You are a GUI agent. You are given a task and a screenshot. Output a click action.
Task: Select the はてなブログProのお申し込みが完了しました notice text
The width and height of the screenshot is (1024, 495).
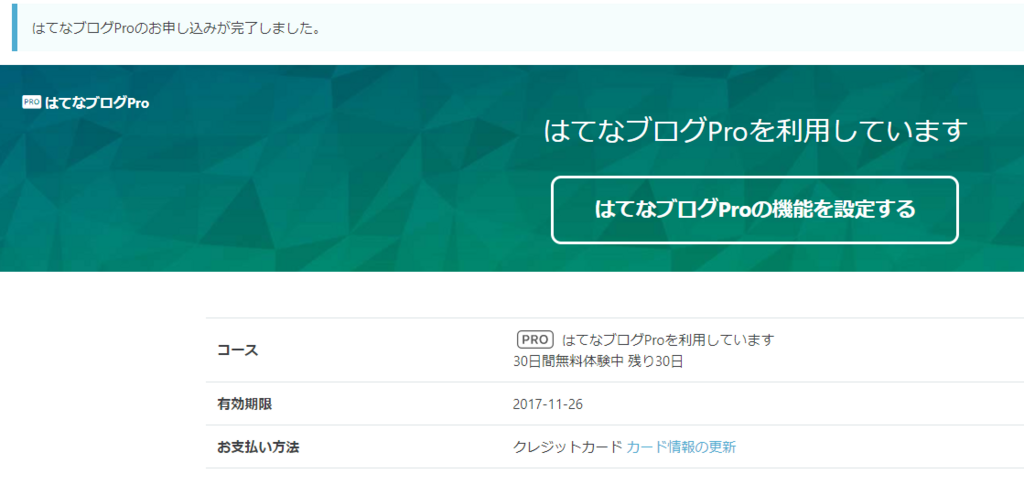coord(176,29)
